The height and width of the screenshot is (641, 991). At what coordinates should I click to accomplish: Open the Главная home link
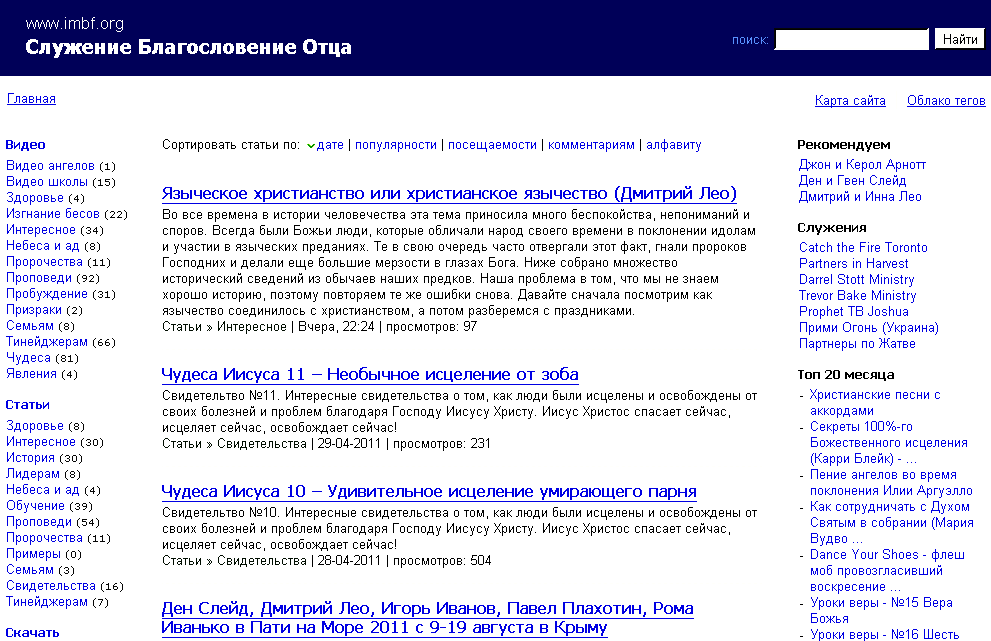point(31,99)
